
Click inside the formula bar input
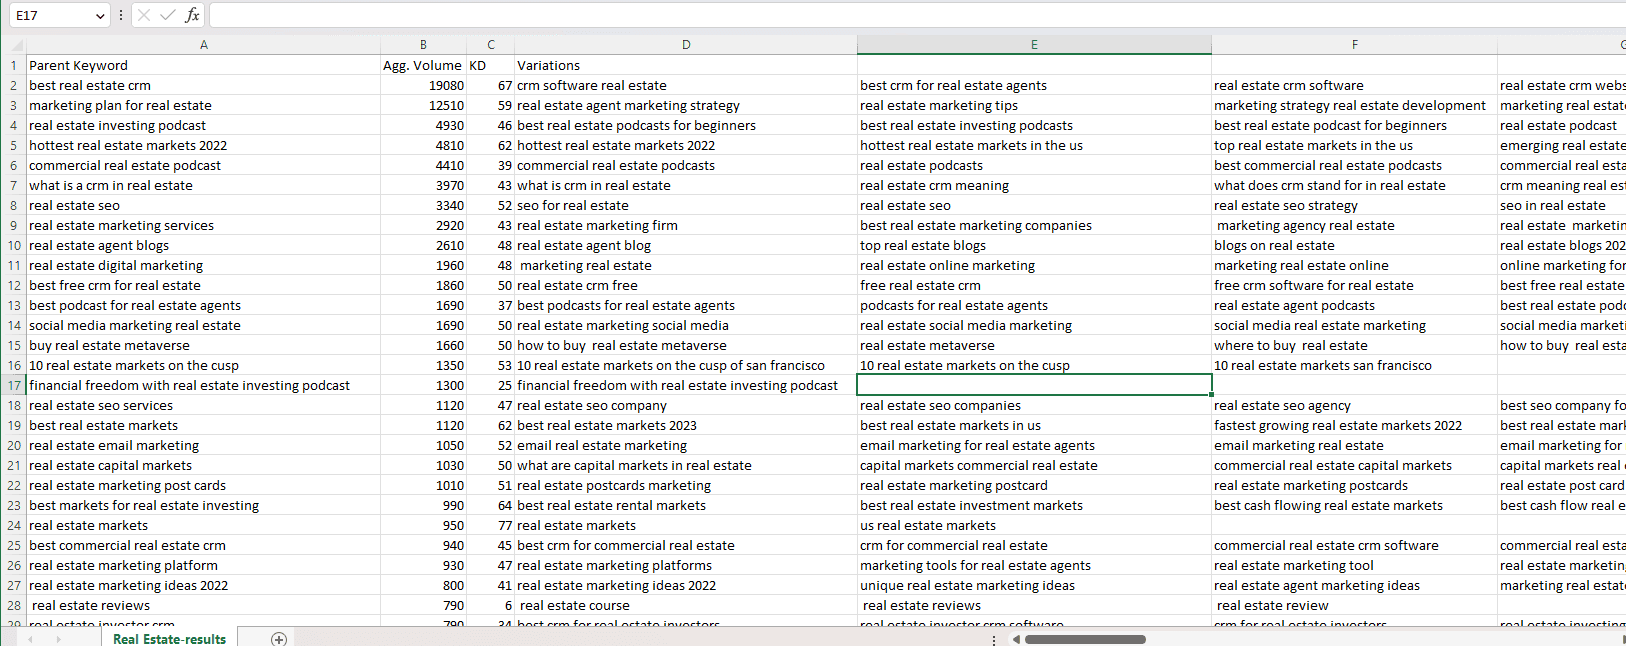pos(917,15)
